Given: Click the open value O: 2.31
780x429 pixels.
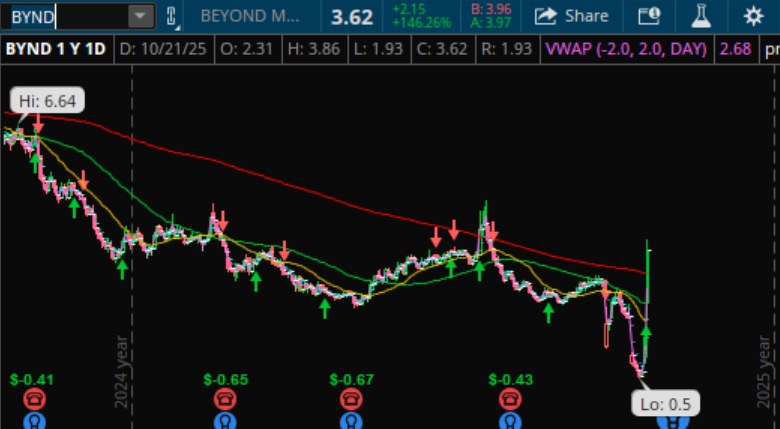Looking at the screenshot, I should tap(247, 49).
